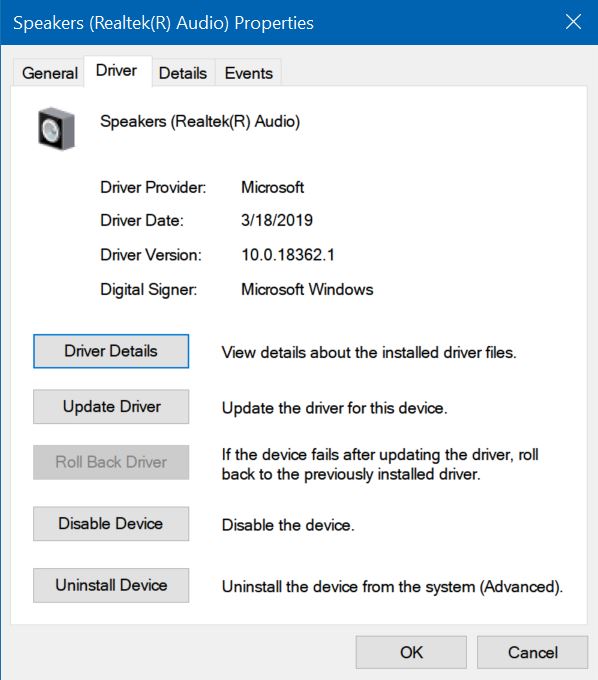
Task: Click the window title Speakers Properties
Action: (163, 23)
